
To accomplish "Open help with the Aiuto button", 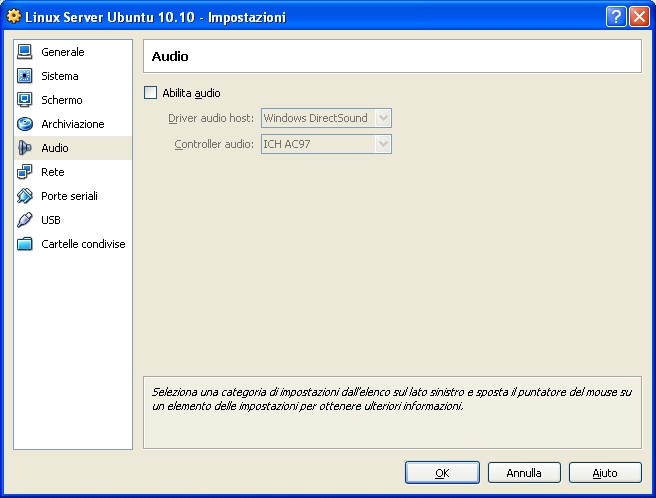I will (x=605, y=473).
